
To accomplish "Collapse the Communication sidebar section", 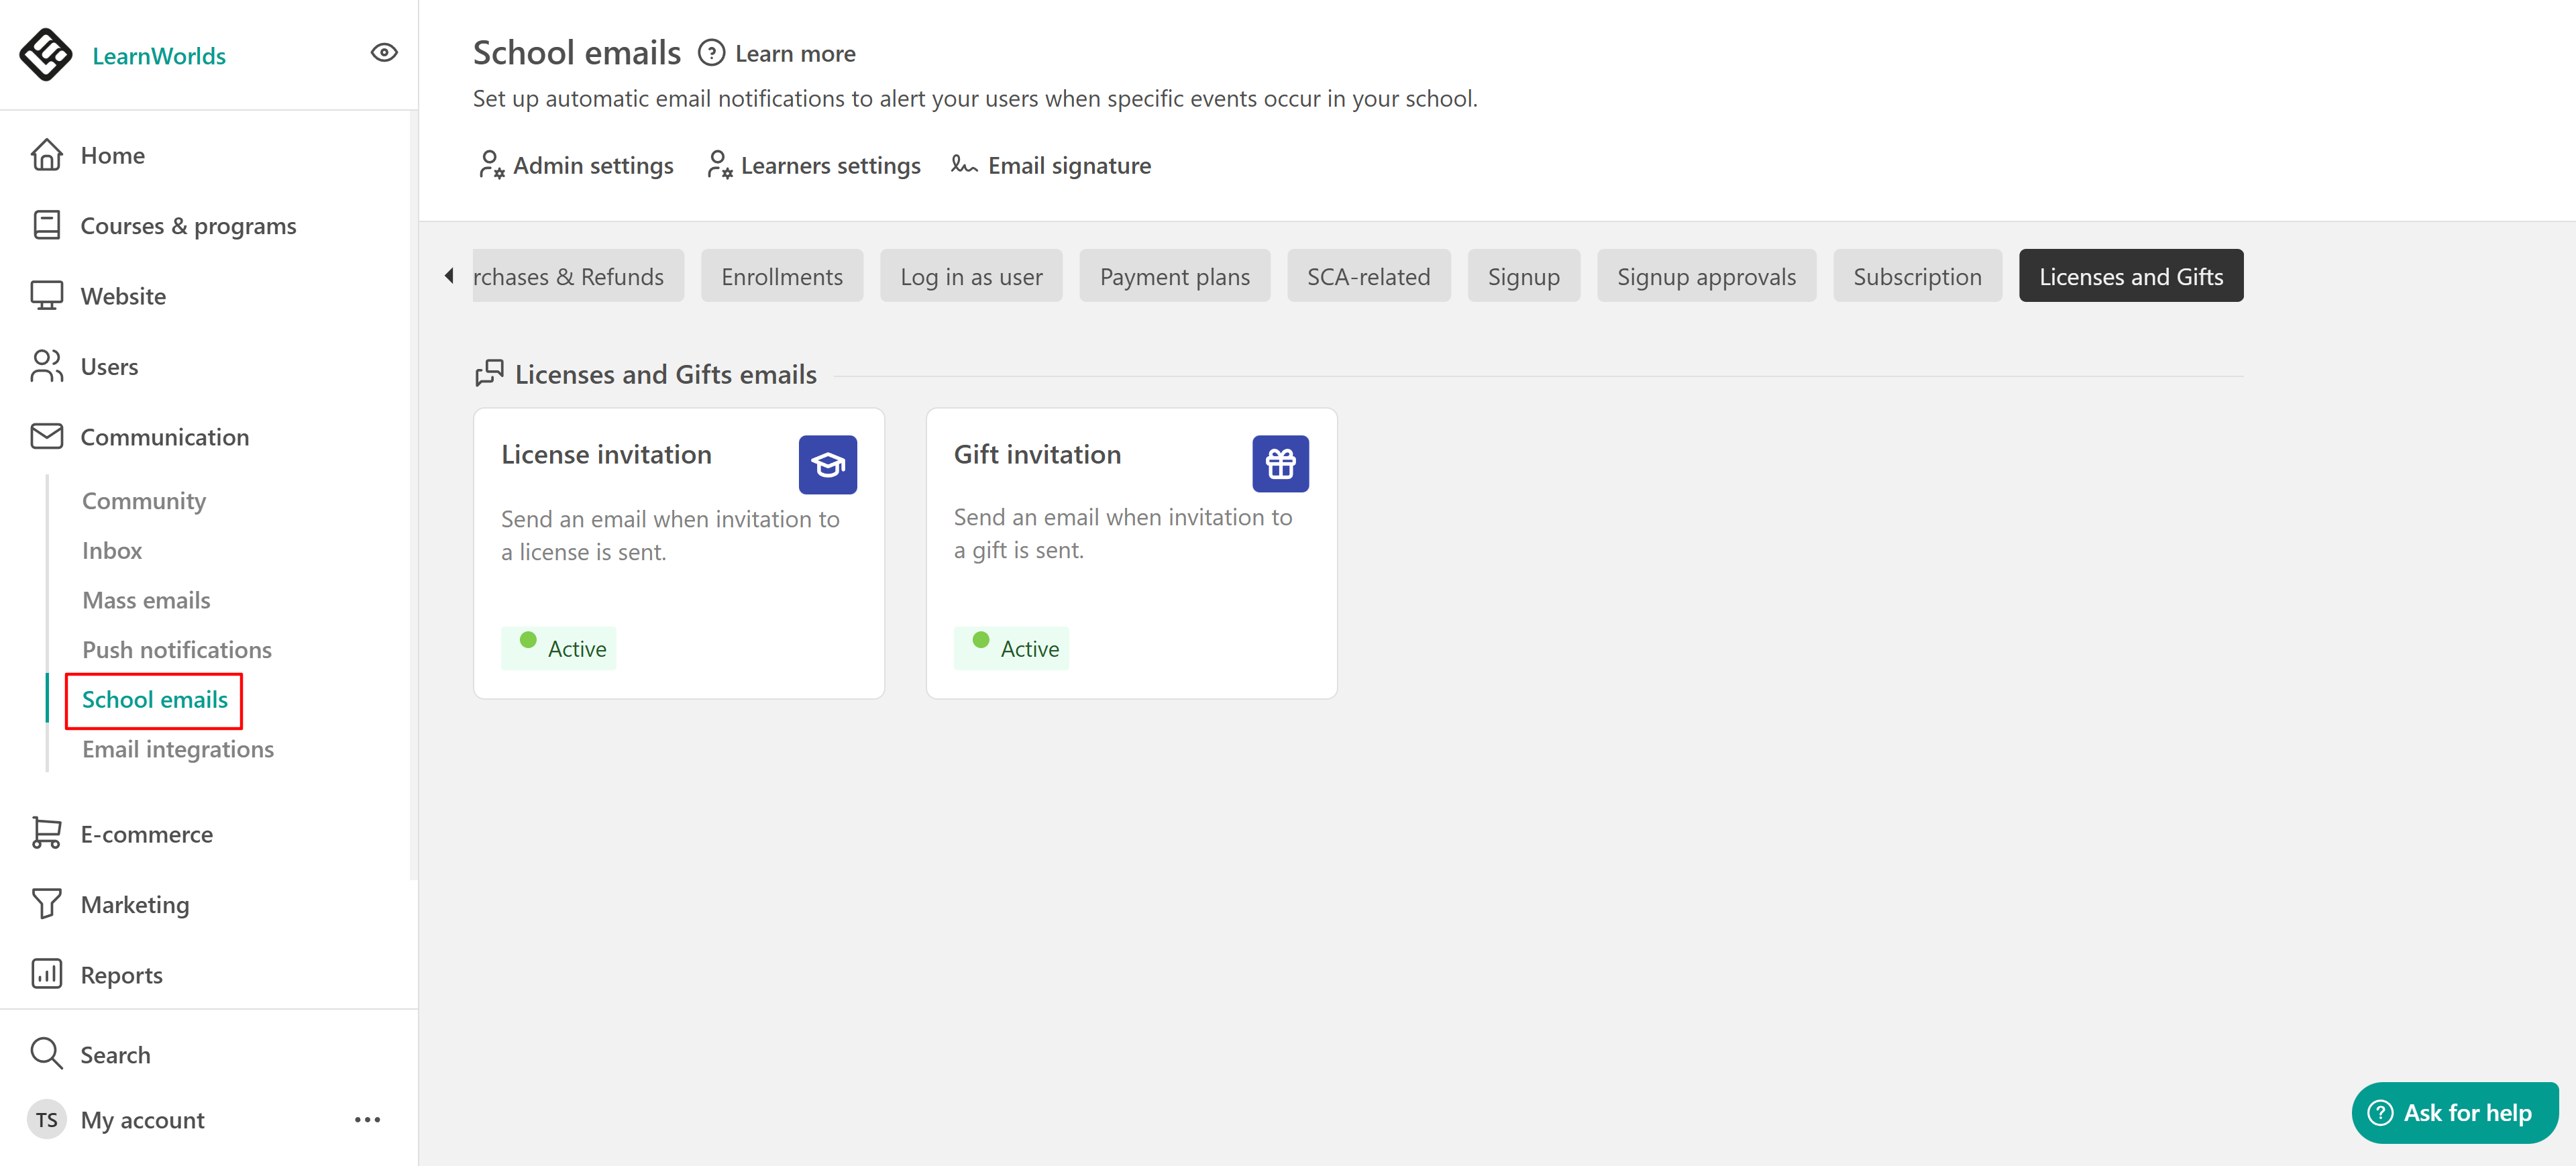I will [x=164, y=437].
